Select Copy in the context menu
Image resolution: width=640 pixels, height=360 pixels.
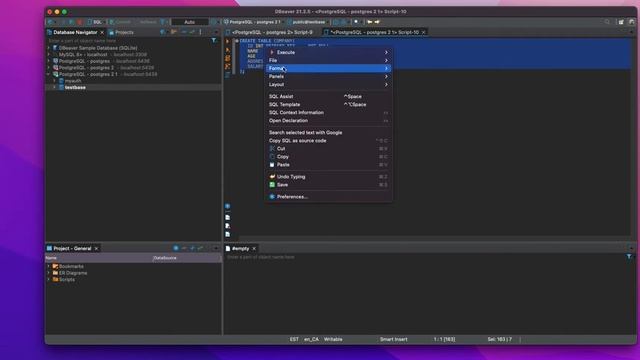(x=329, y=157)
